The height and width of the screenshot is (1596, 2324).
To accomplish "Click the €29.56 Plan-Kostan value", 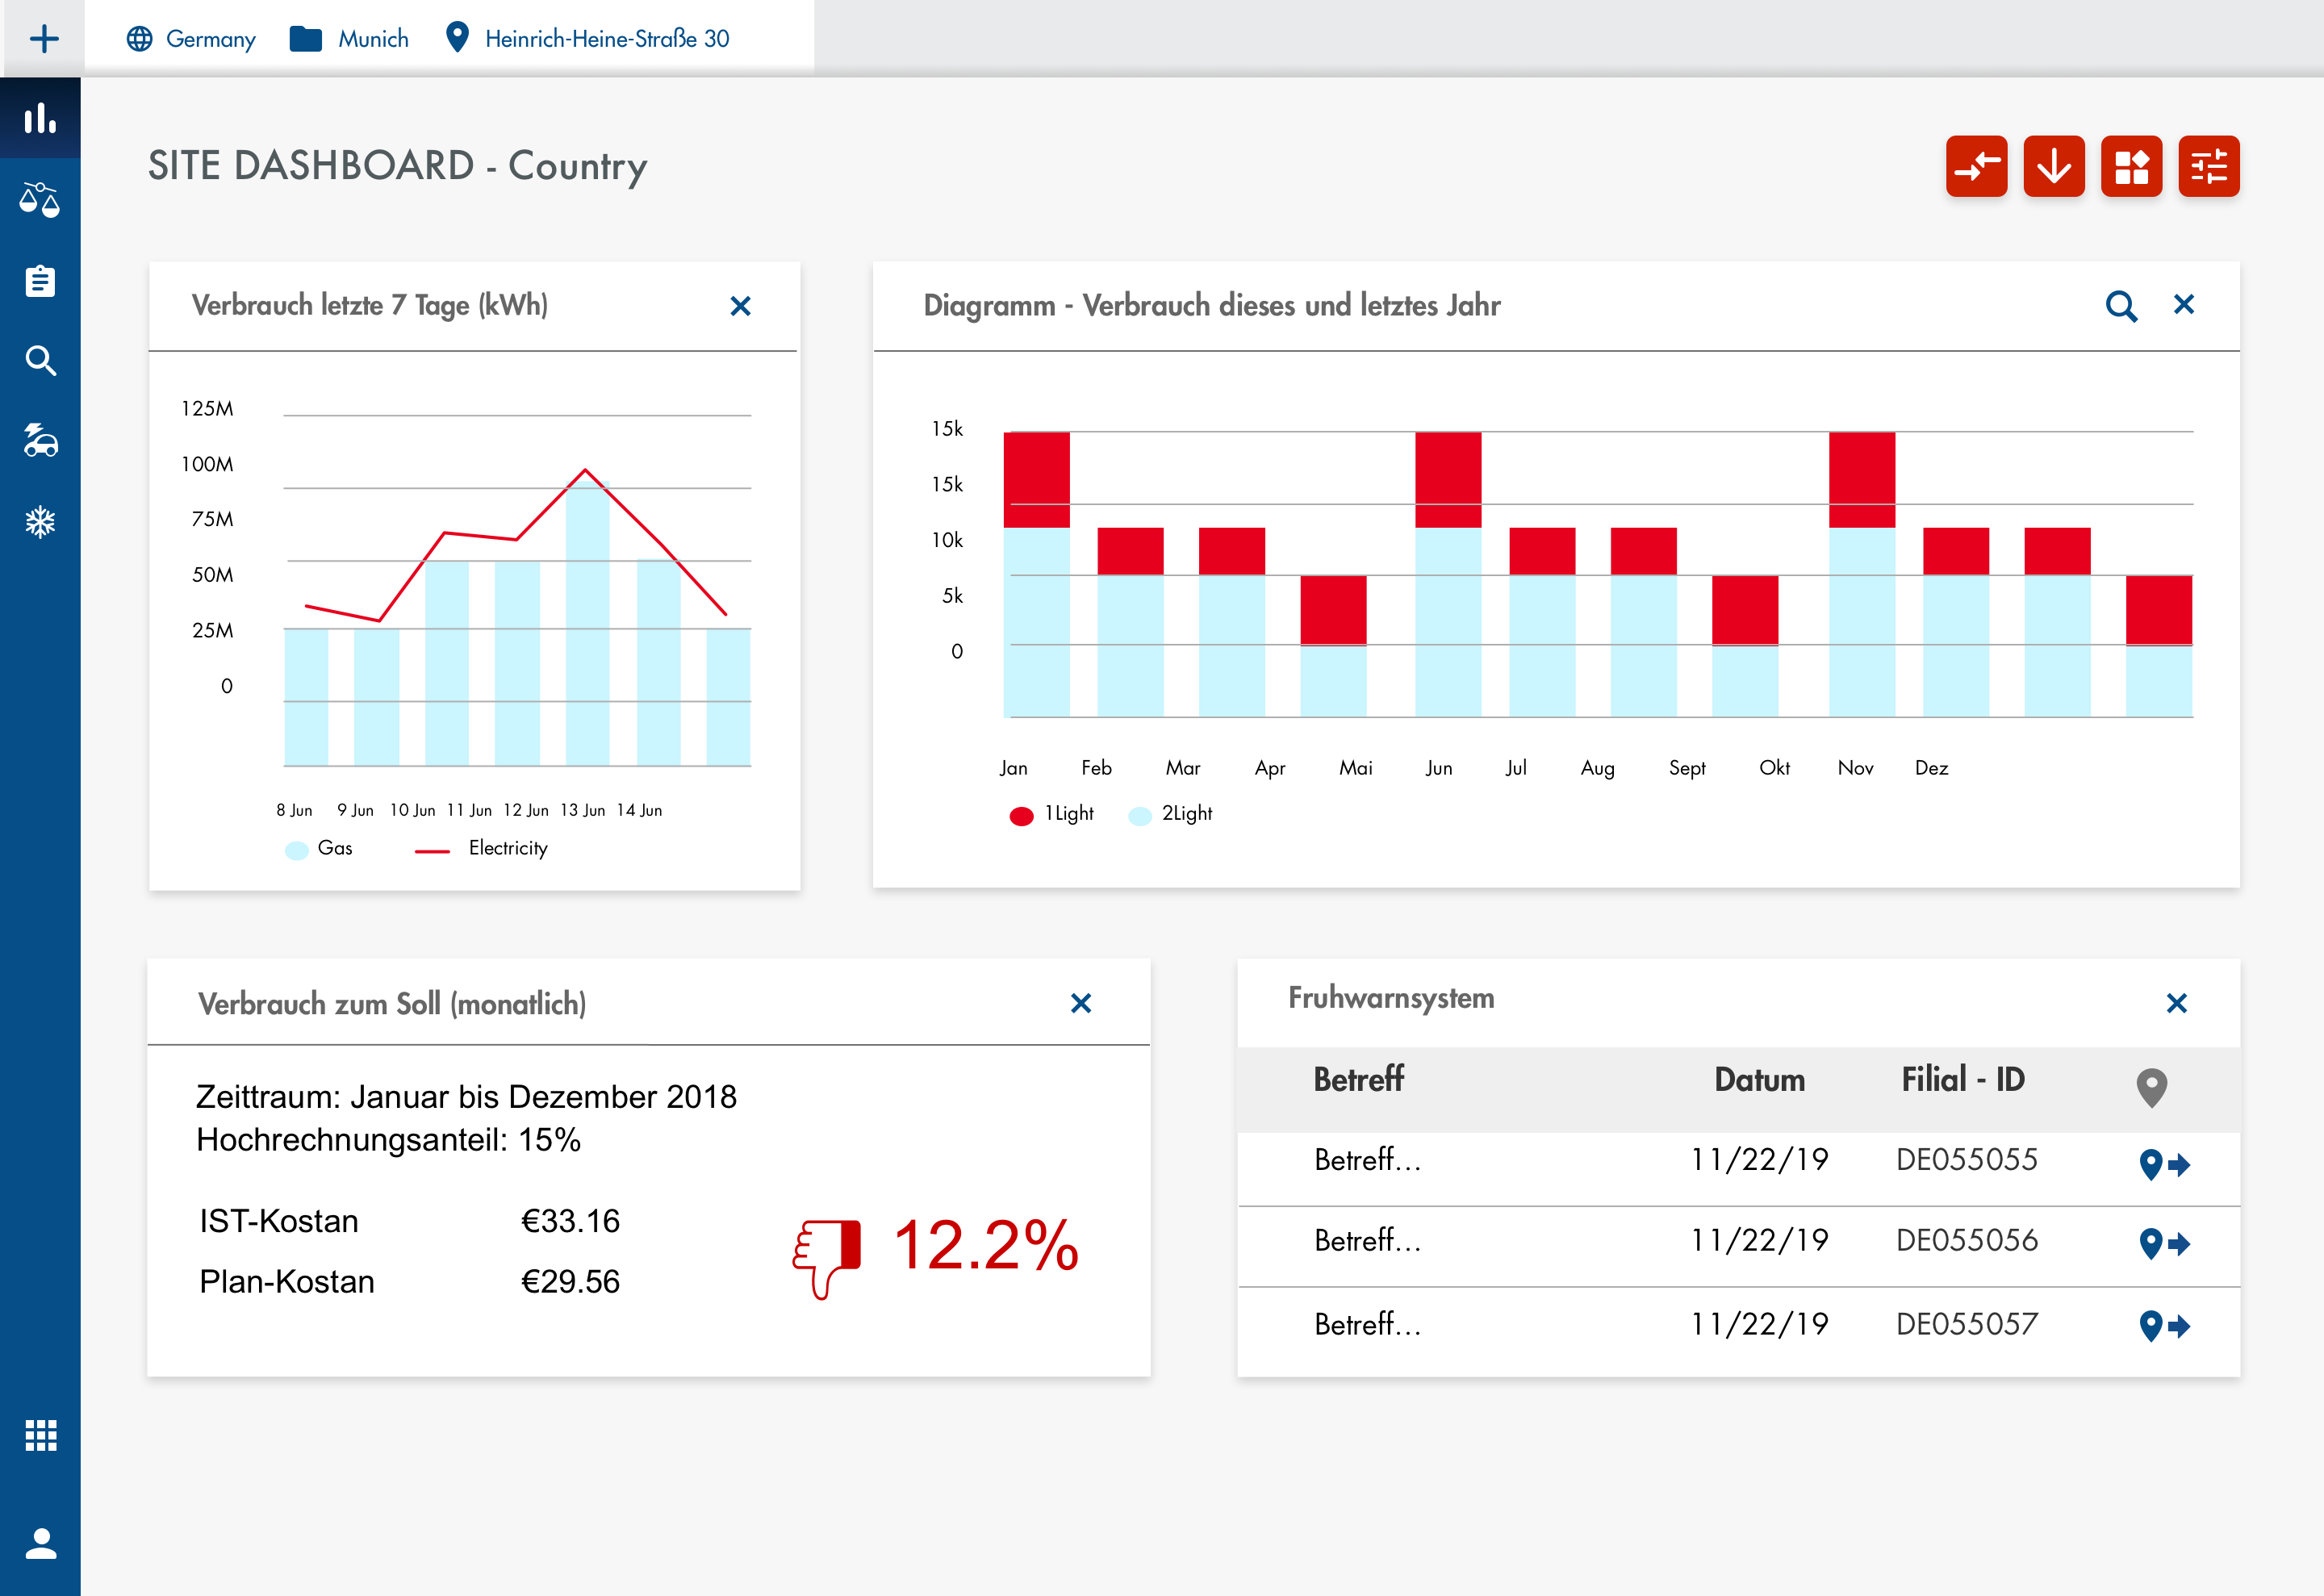I will tap(570, 1282).
